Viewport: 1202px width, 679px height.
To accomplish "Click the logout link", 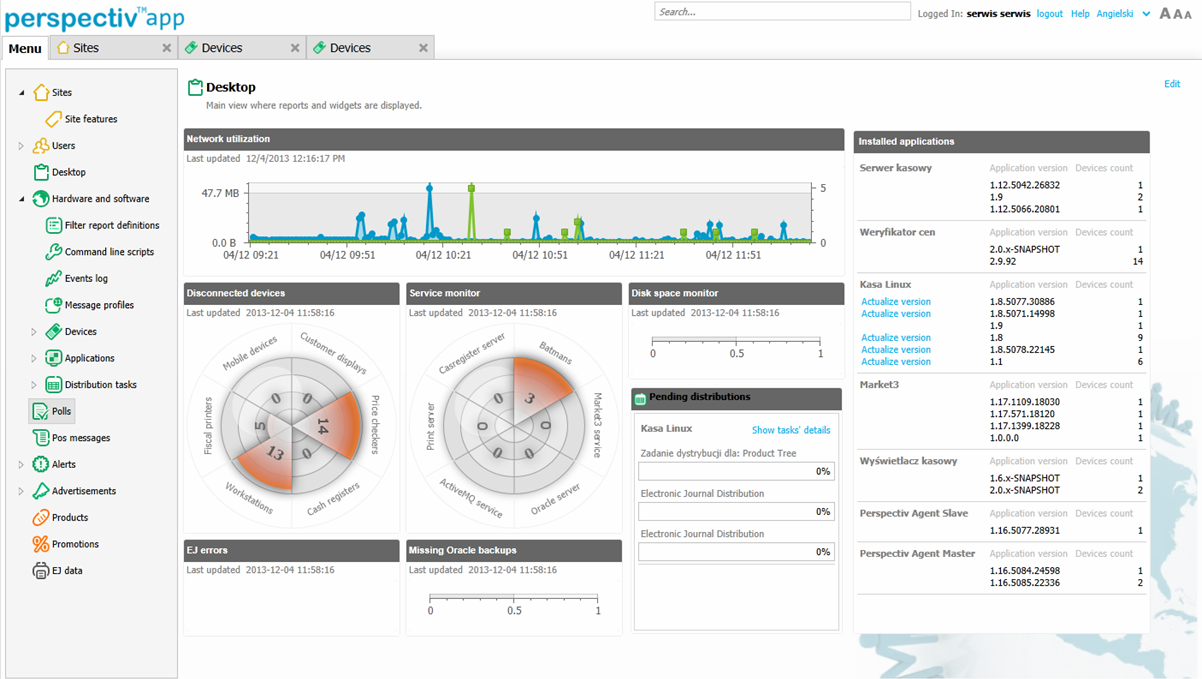I will pyautogui.click(x=1049, y=14).
